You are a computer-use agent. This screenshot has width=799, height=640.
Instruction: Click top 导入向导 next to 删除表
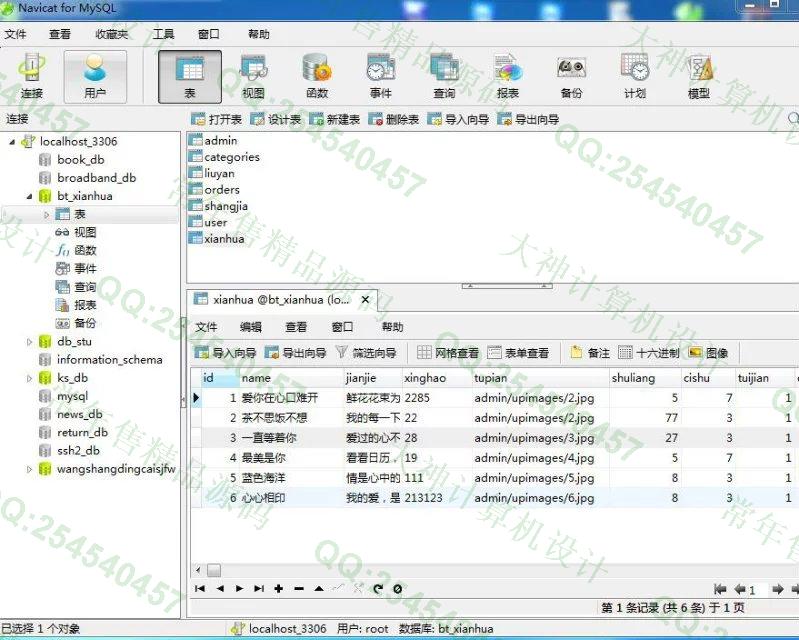click(458, 119)
